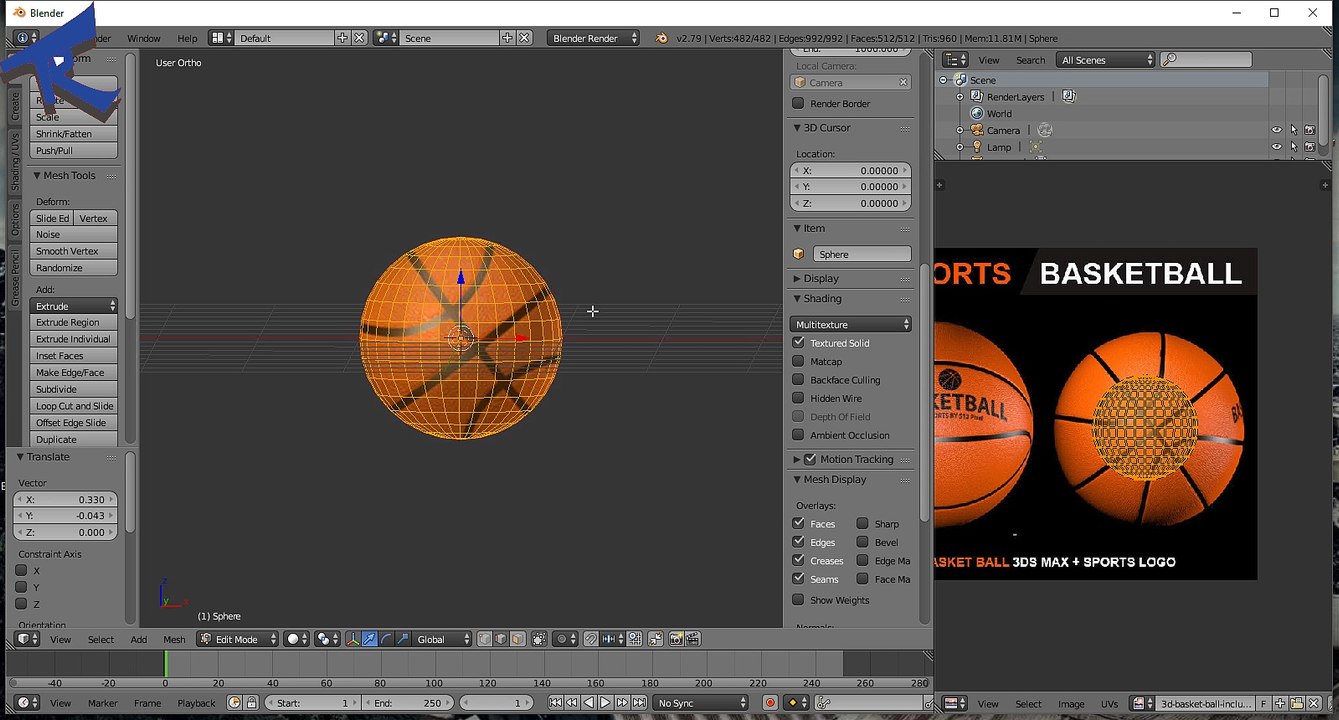The height and width of the screenshot is (720, 1339).
Task: Select the translate manipulator arrow icon
Action: pos(369,639)
